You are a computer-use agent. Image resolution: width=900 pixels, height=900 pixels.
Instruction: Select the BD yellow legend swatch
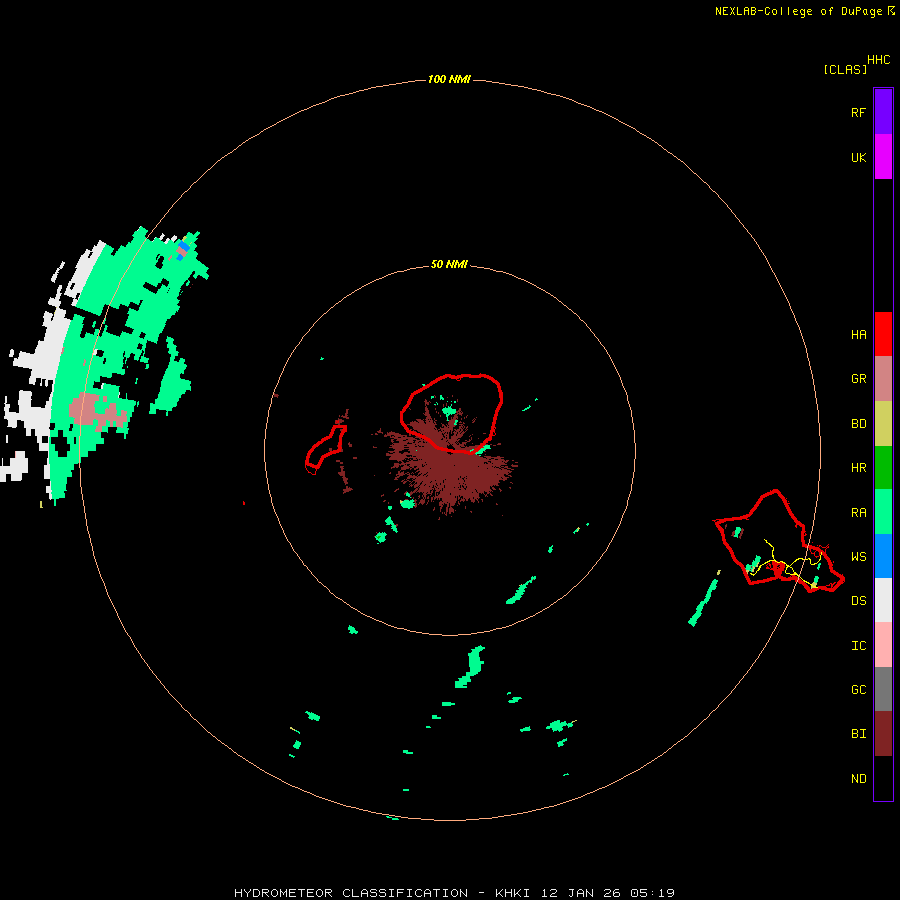point(883,424)
